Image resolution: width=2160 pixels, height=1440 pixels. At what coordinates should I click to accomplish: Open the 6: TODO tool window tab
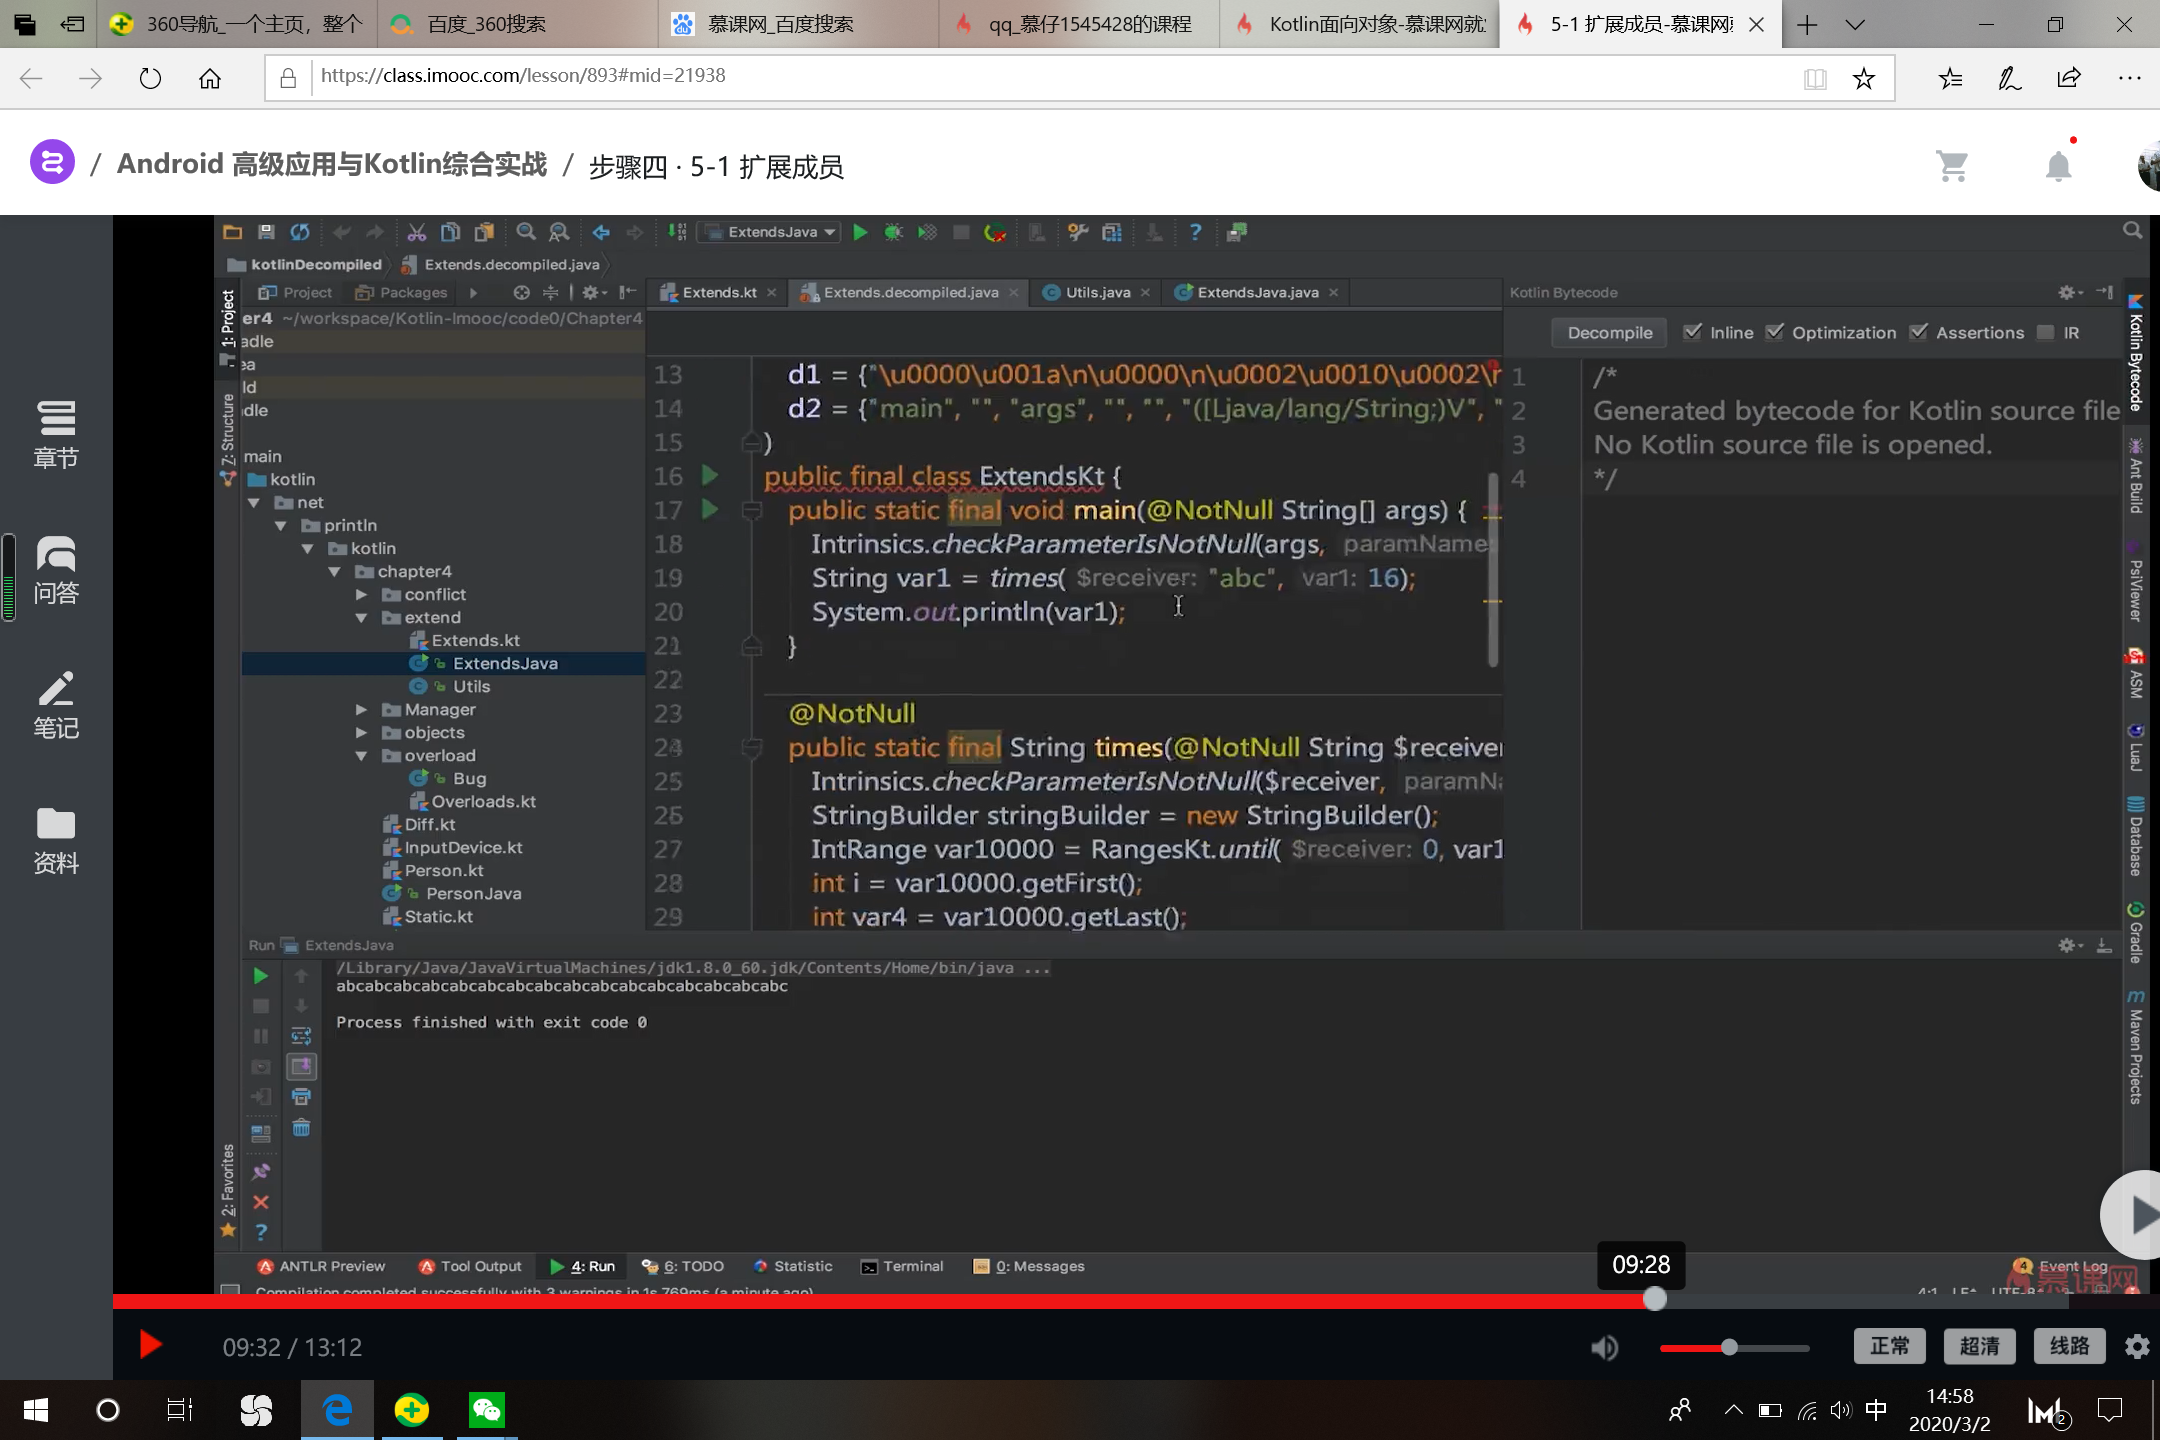[683, 1266]
